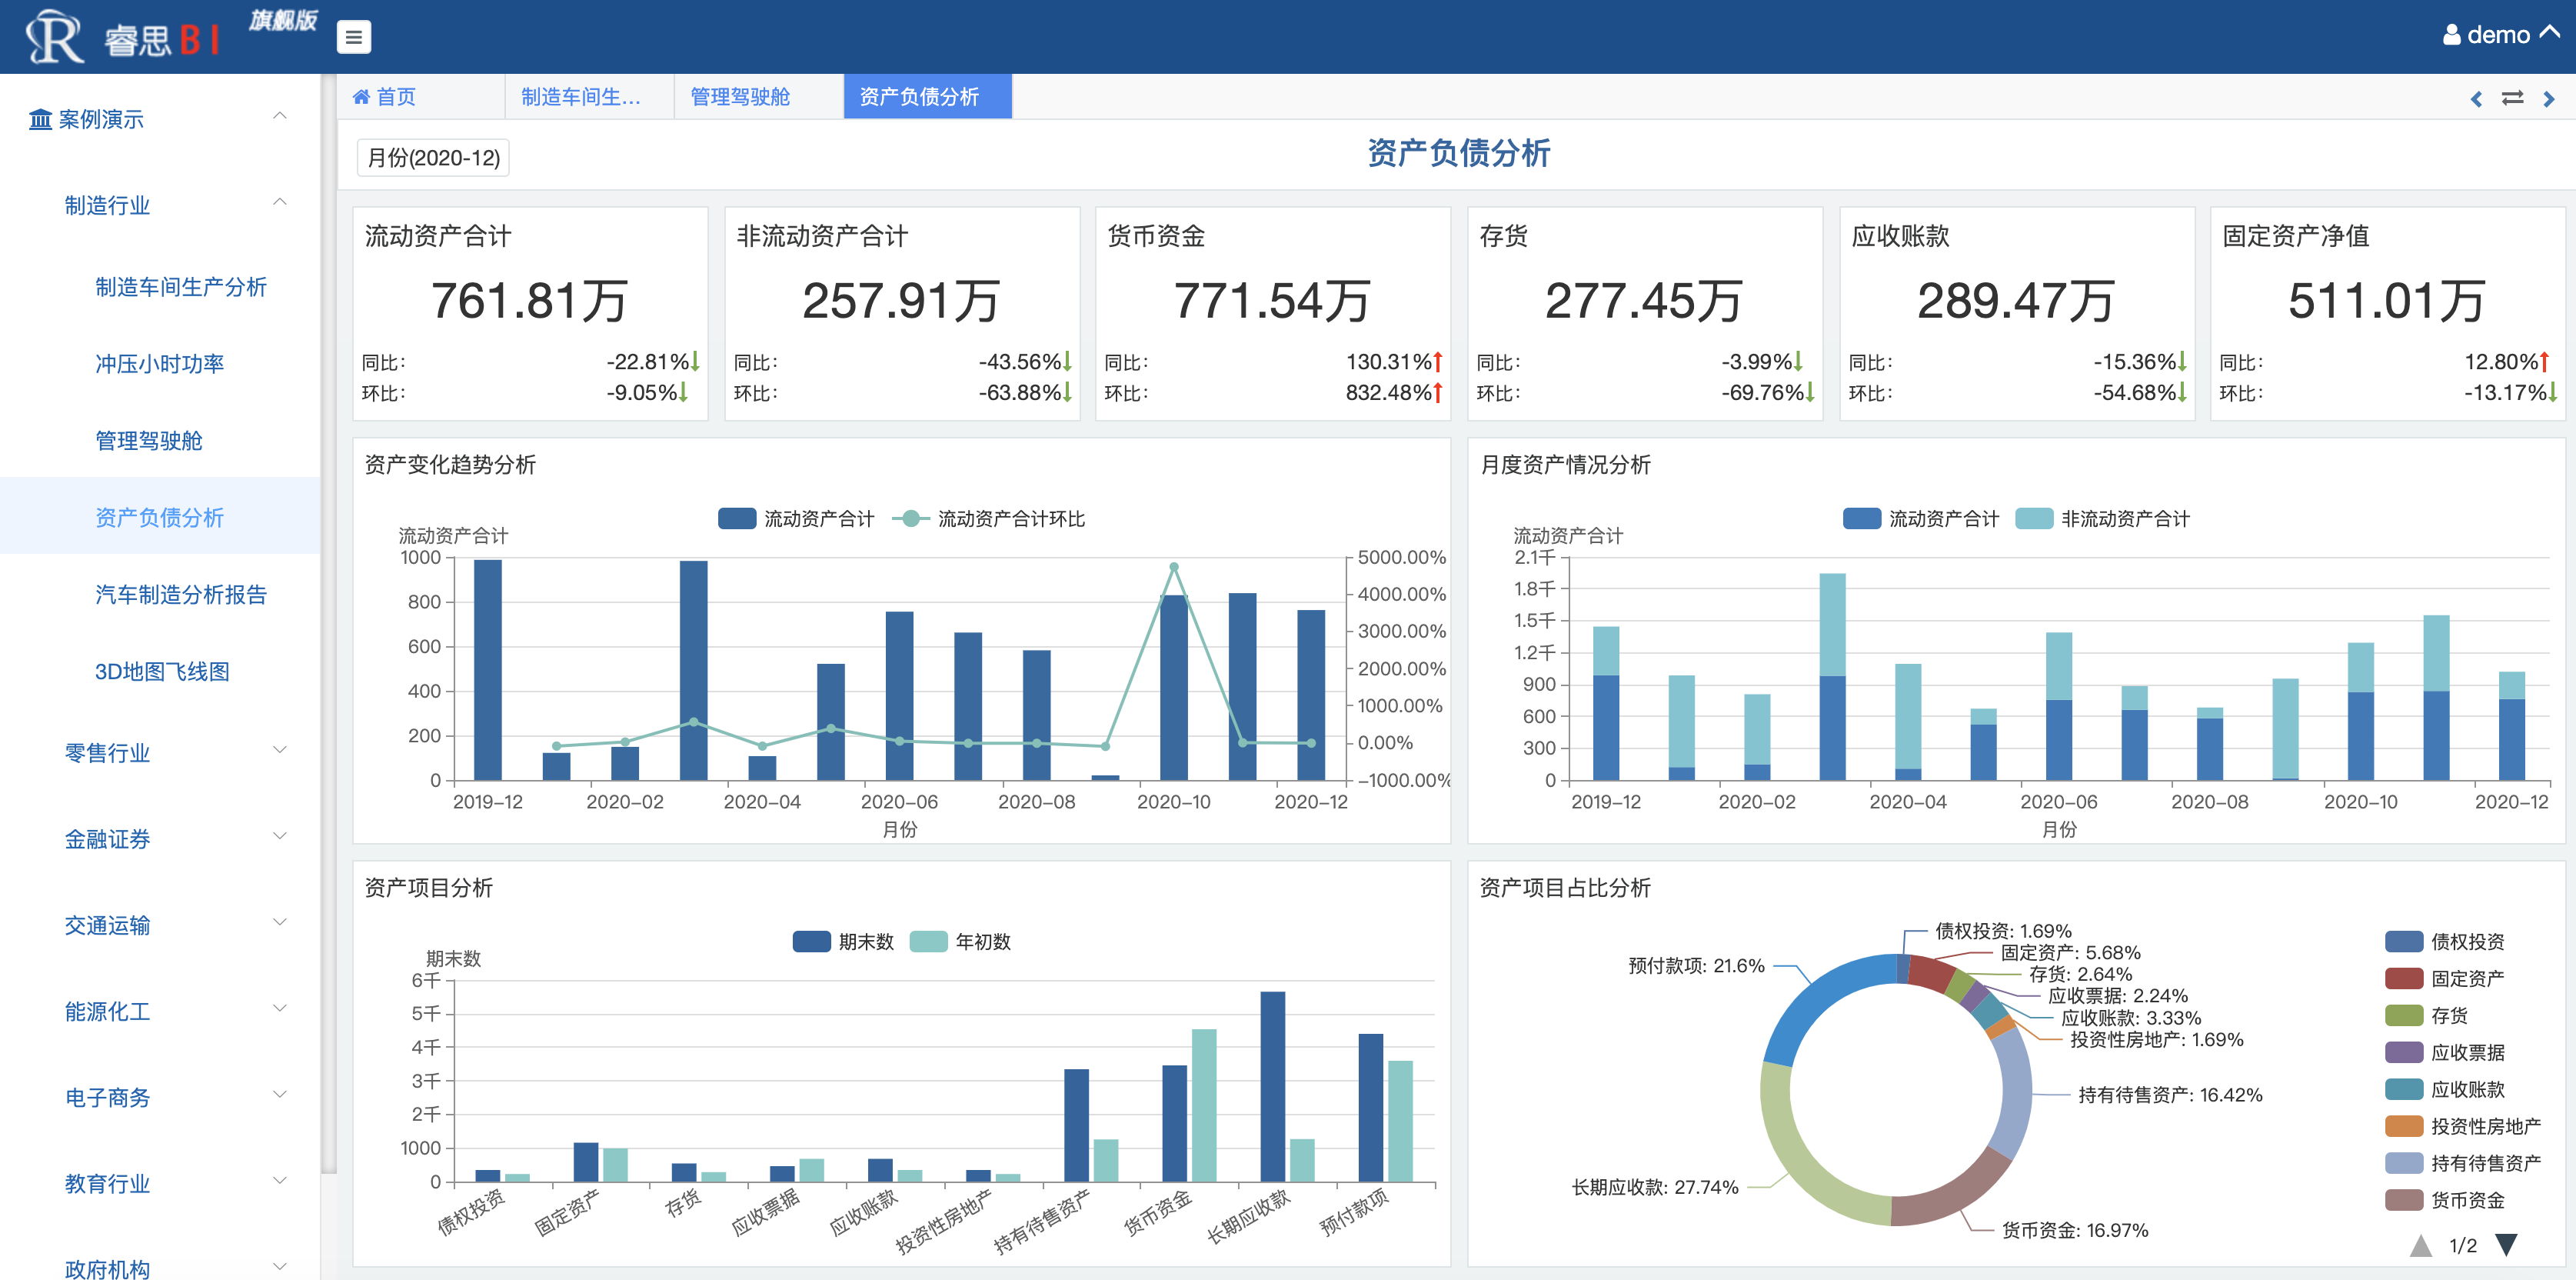Screen dimensions: 2576x1280
Task: Click the tab switch arrows icon
Action: pyautogui.click(x=2512, y=98)
